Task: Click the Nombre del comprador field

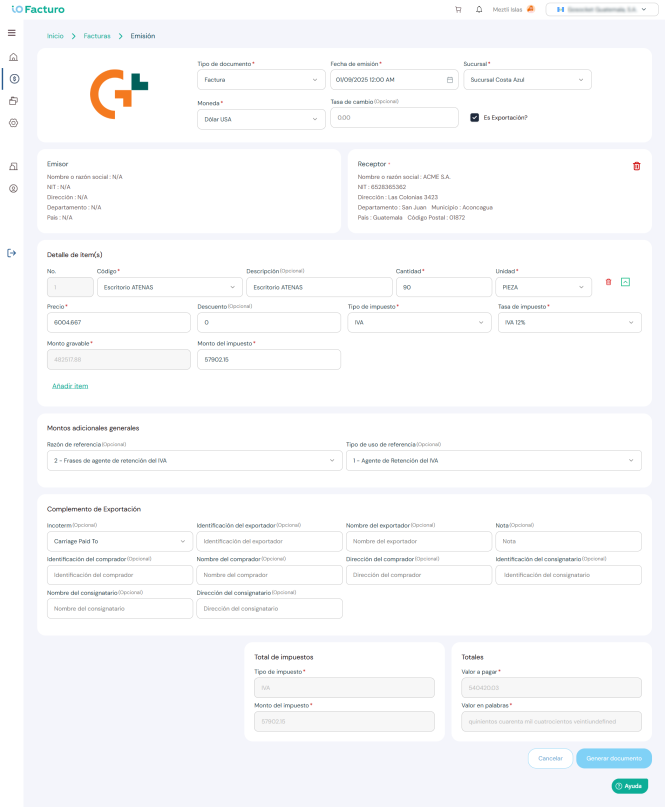Action: tap(269, 575)
